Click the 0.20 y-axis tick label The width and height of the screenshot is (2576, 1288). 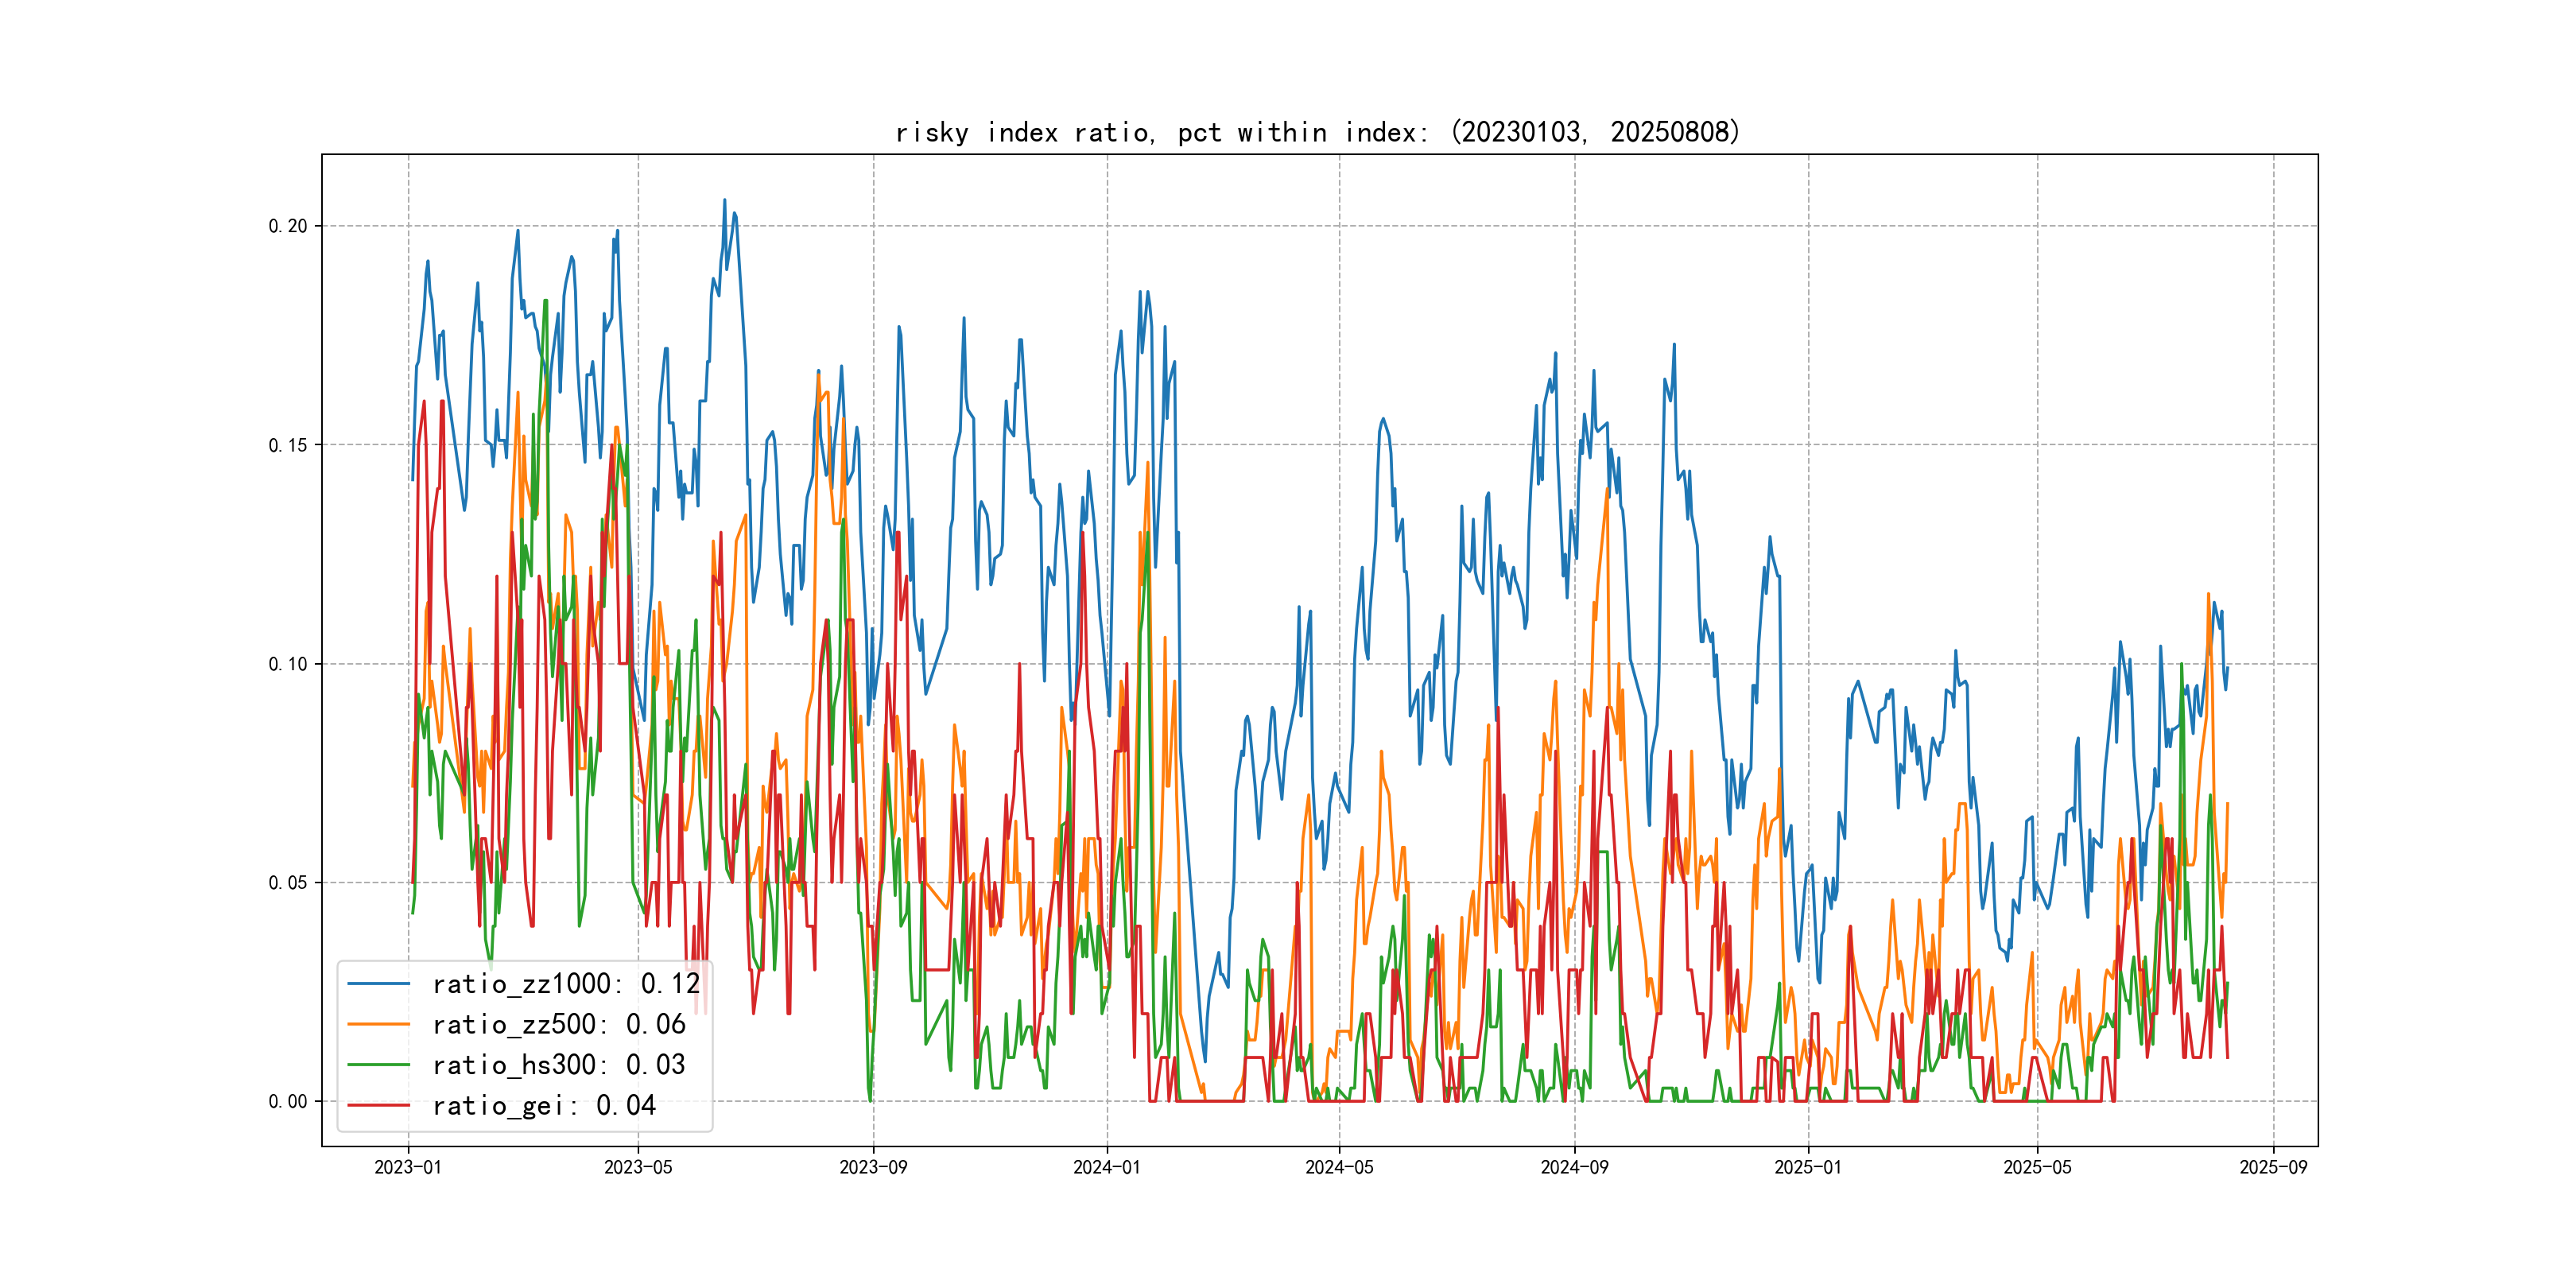point(288,226)
